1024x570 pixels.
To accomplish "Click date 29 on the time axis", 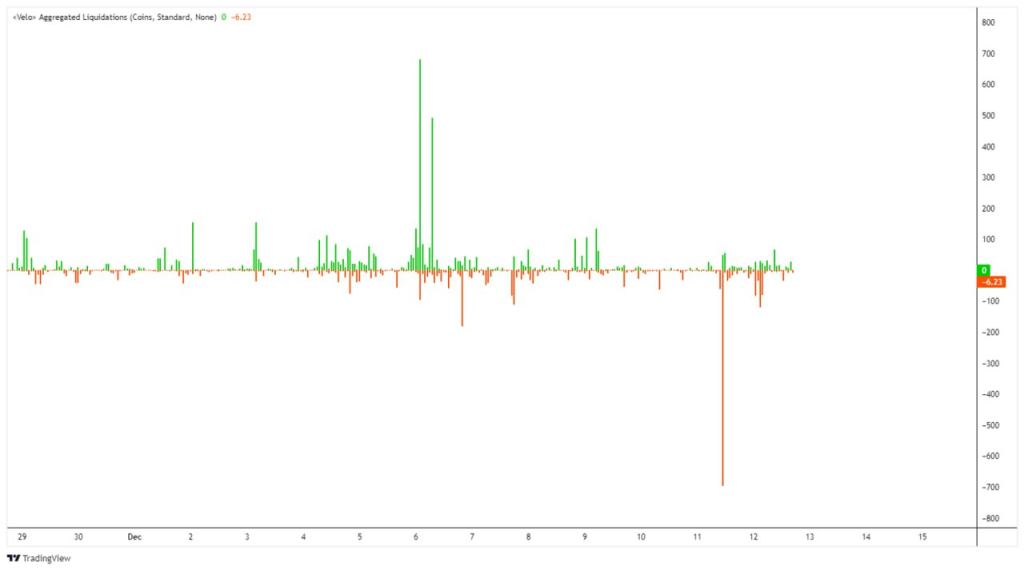I will (22, 537).
